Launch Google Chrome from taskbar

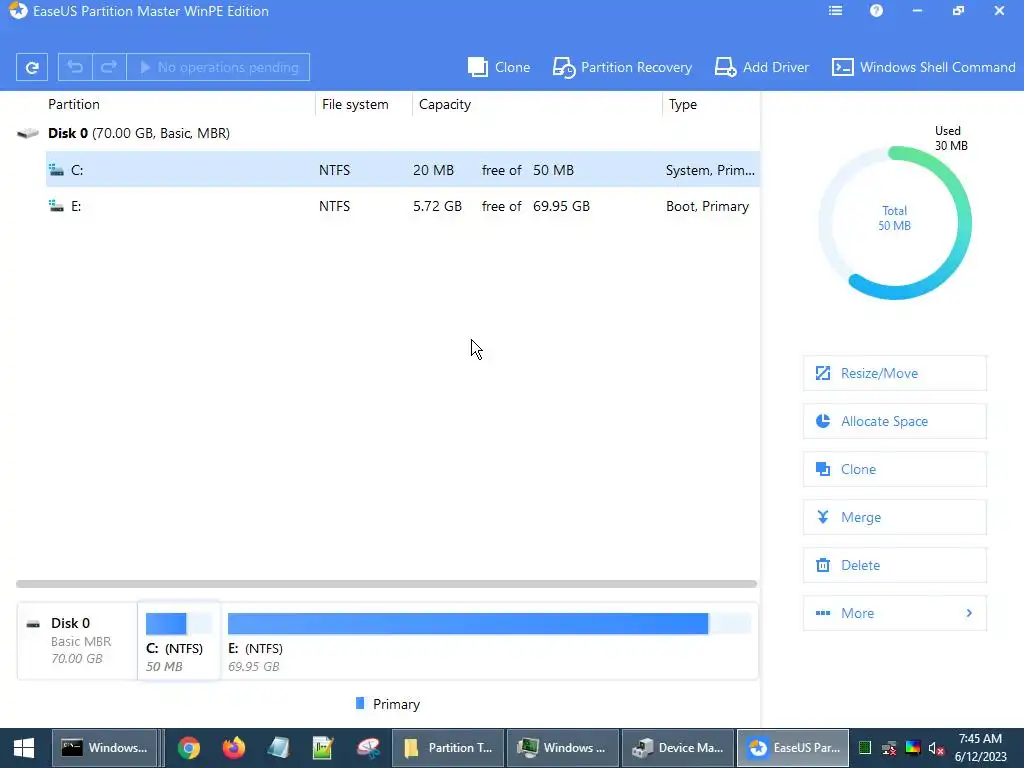[189, 748]
